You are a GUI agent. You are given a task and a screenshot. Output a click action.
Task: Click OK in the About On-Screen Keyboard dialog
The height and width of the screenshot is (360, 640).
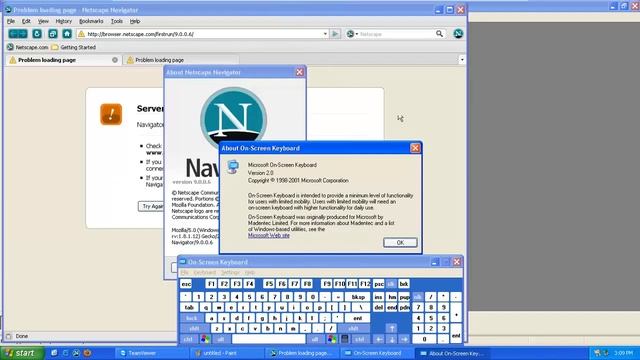coord(400,242)
